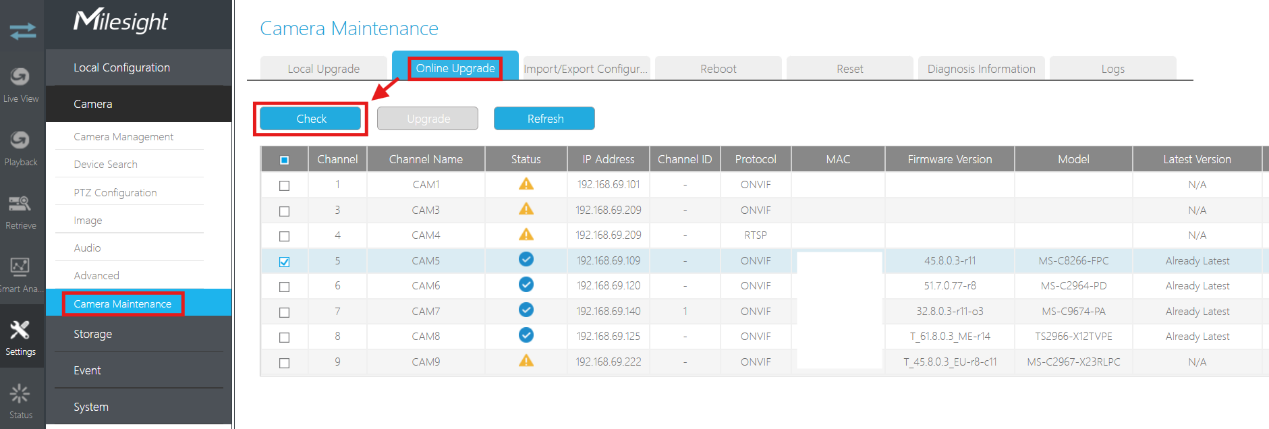Collapse the Camera menu section
Image resolution: width=1269 pixels, height=429 pixels.
139,104
